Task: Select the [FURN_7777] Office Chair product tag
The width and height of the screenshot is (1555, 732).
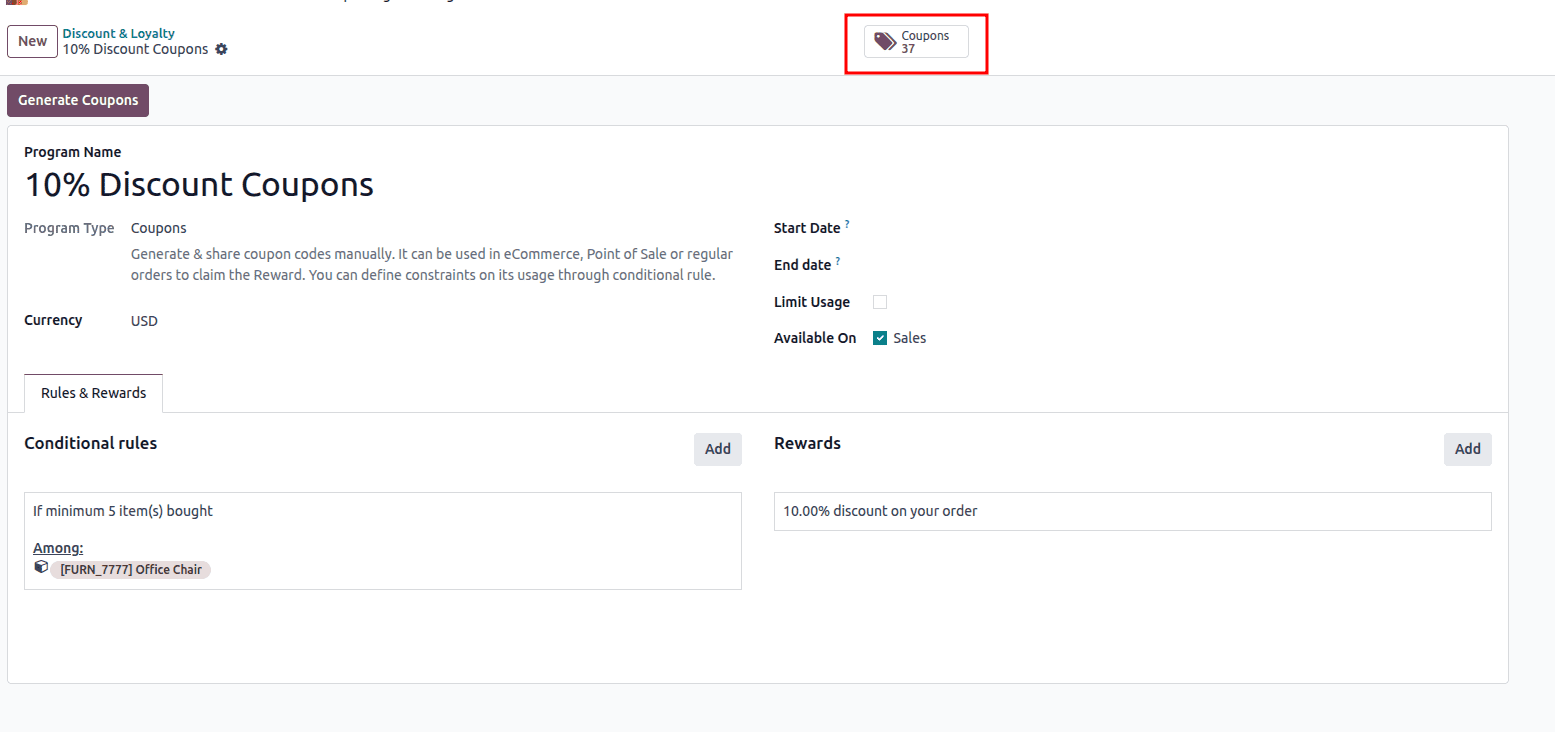Action: (x=131, y=568)
